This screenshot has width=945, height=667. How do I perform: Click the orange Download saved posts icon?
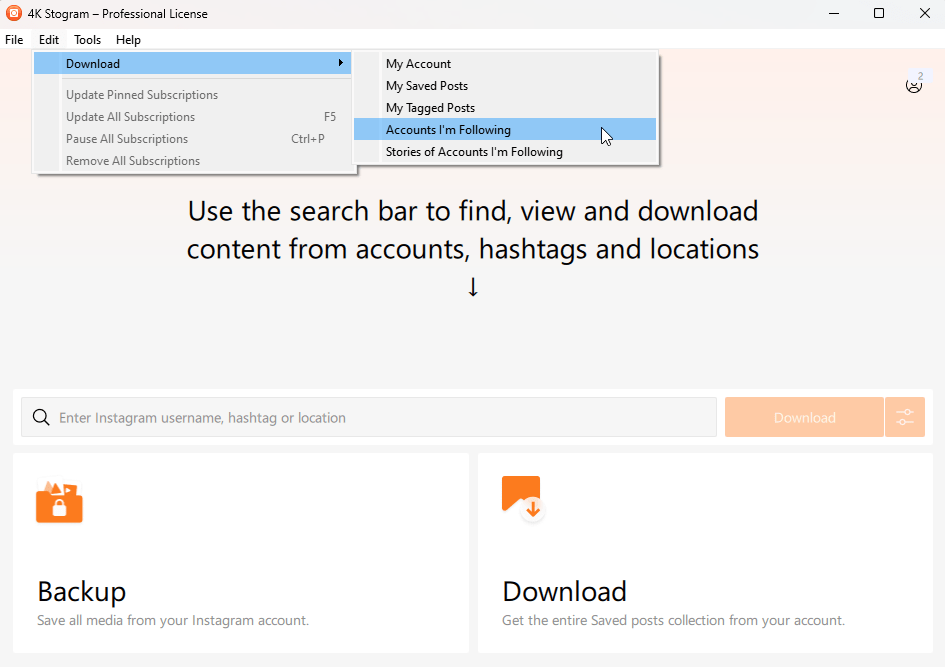[522, 498]
